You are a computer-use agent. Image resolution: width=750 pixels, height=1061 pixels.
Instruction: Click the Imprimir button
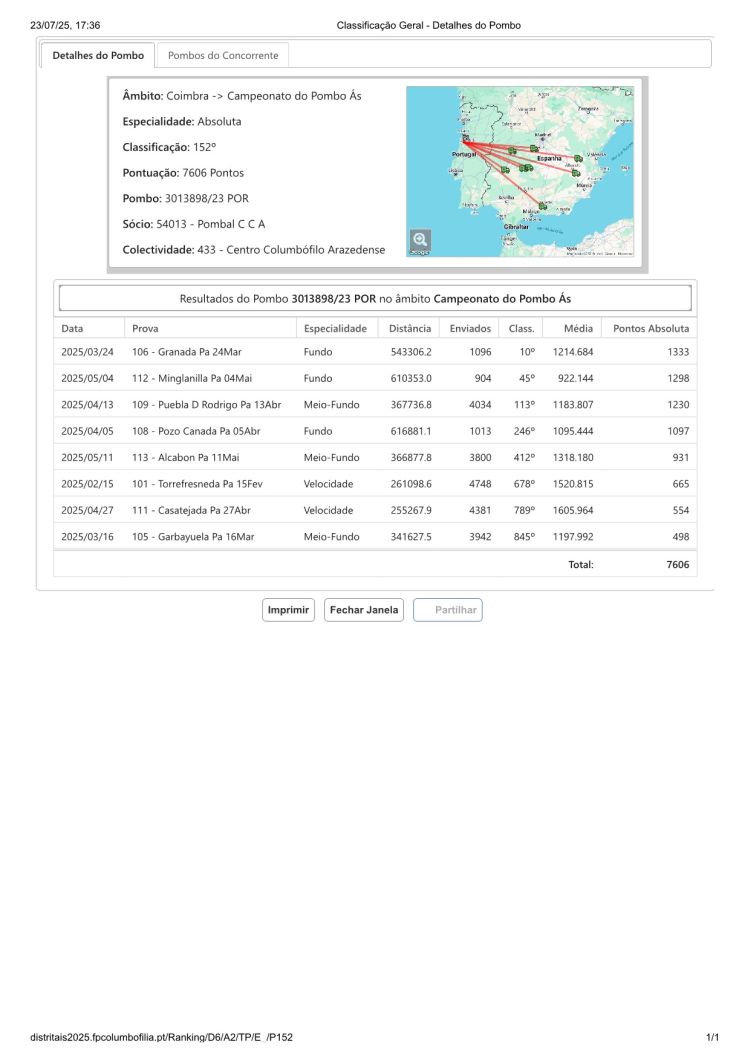[x=288, y=610]
